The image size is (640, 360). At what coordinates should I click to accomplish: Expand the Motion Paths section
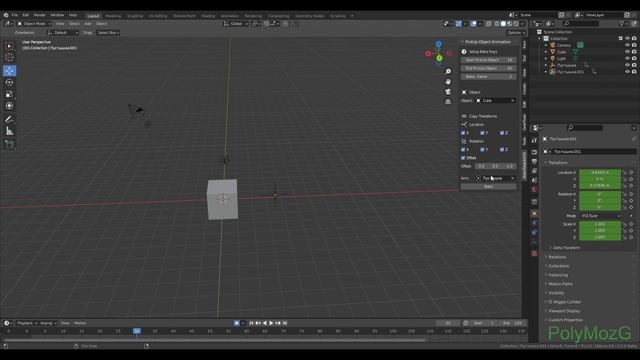[559, 284]
